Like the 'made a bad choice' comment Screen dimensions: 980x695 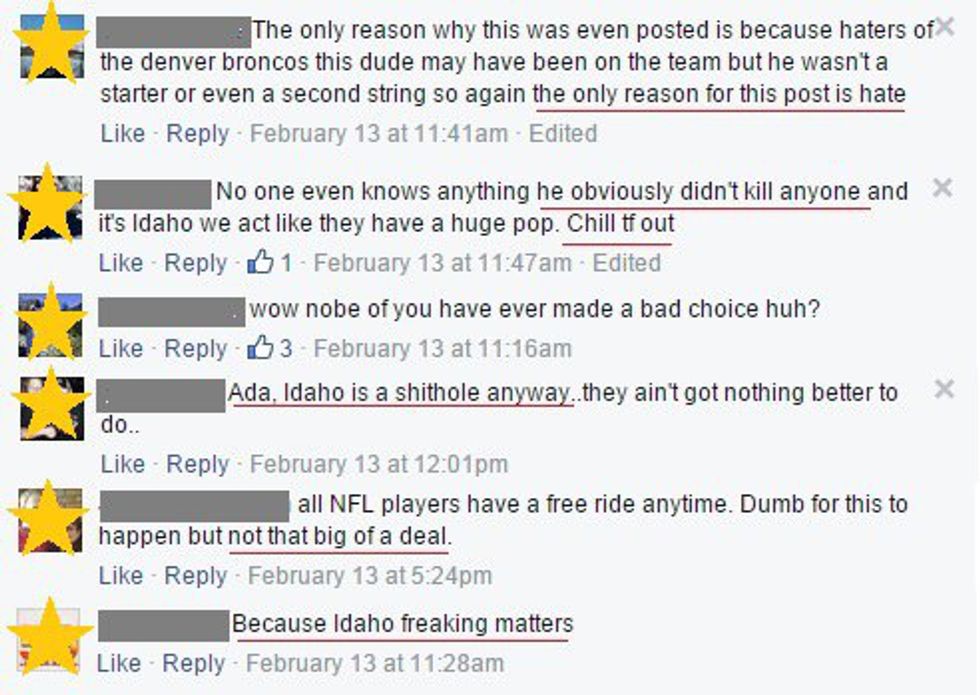pyautogui.click(x=122, y=348)
